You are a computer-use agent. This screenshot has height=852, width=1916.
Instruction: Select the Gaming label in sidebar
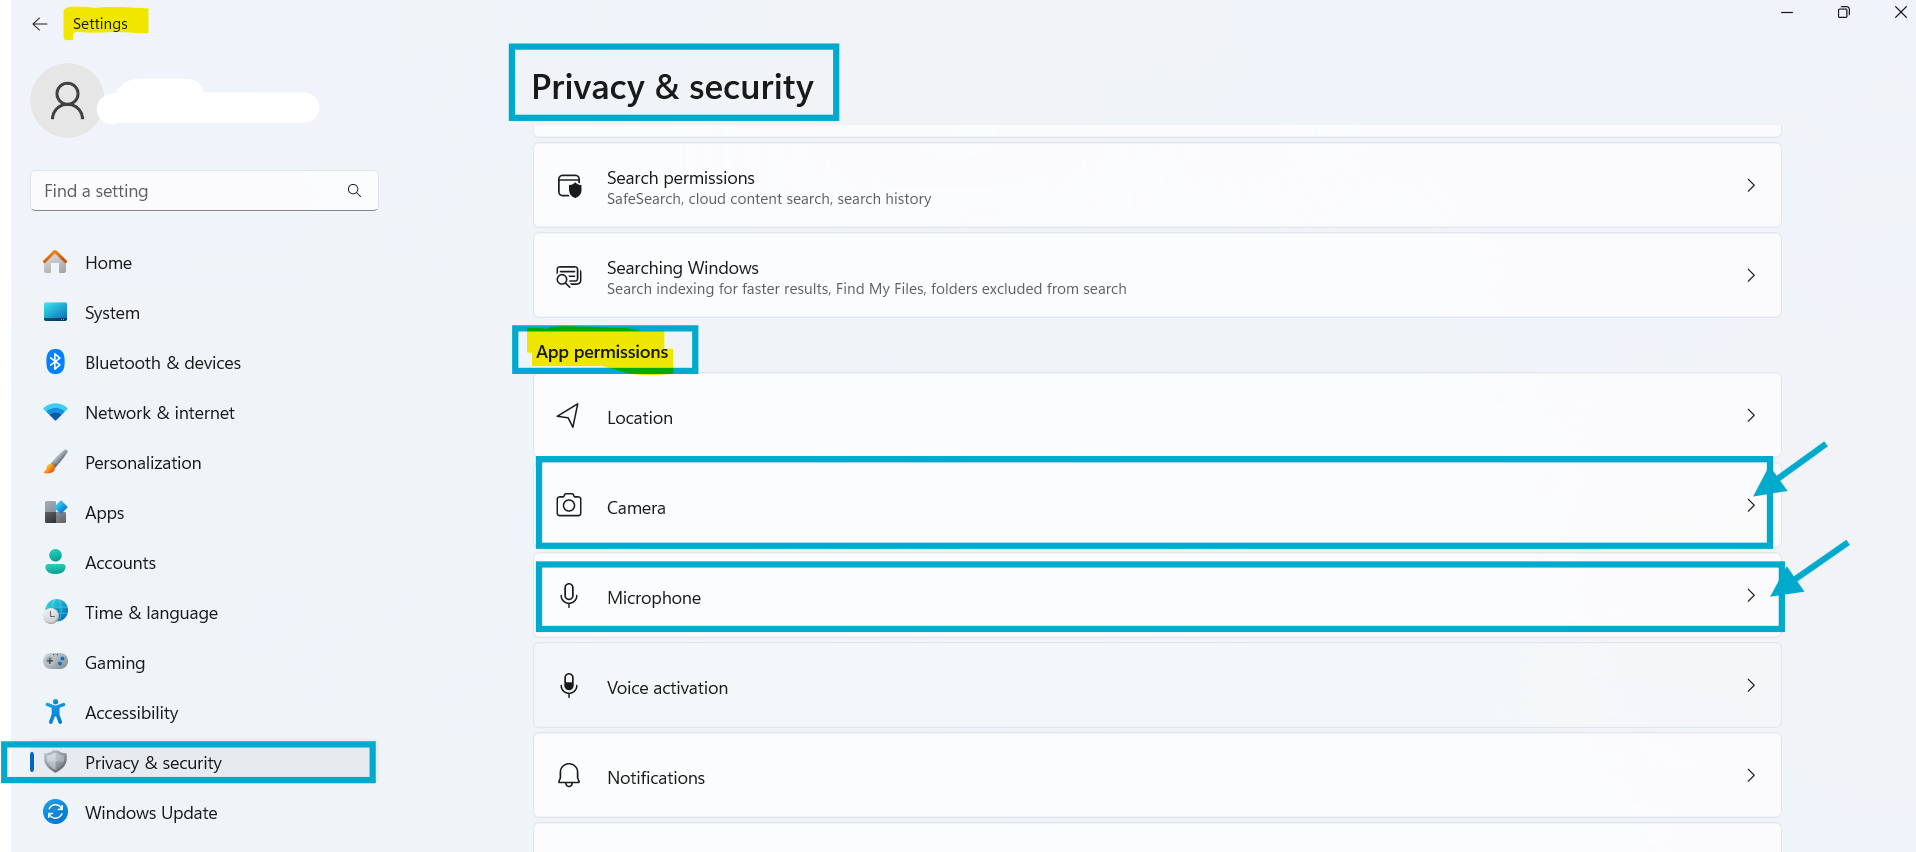(115, 663)
